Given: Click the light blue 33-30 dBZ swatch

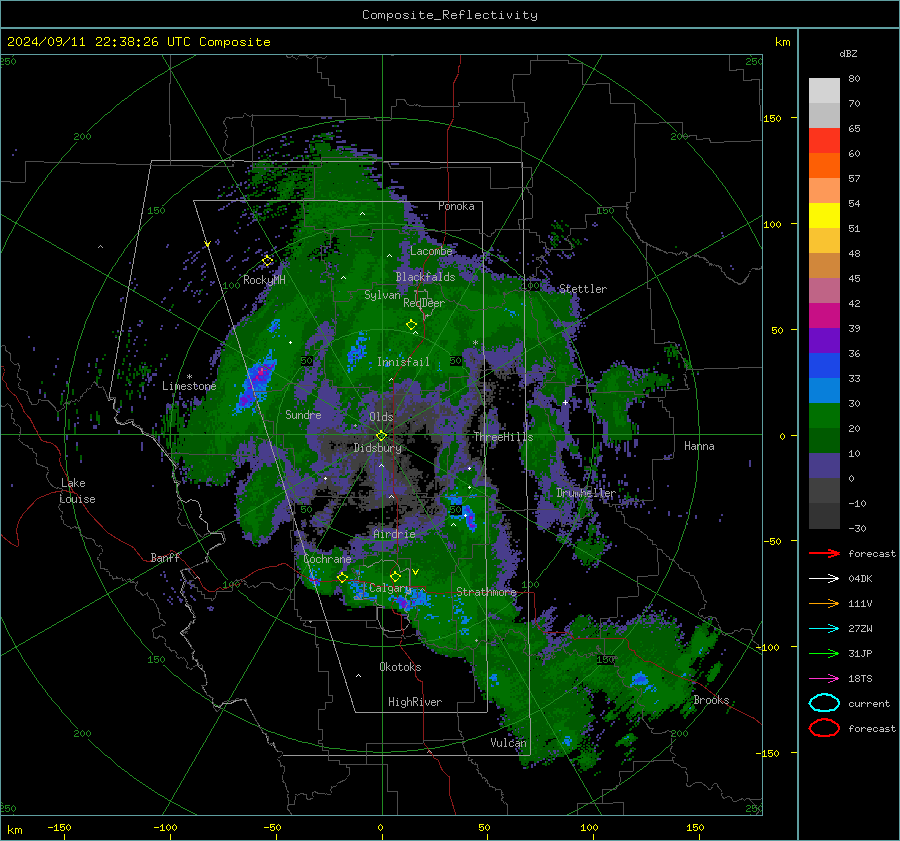Looking at the screenshot, I should coord(824,391).
